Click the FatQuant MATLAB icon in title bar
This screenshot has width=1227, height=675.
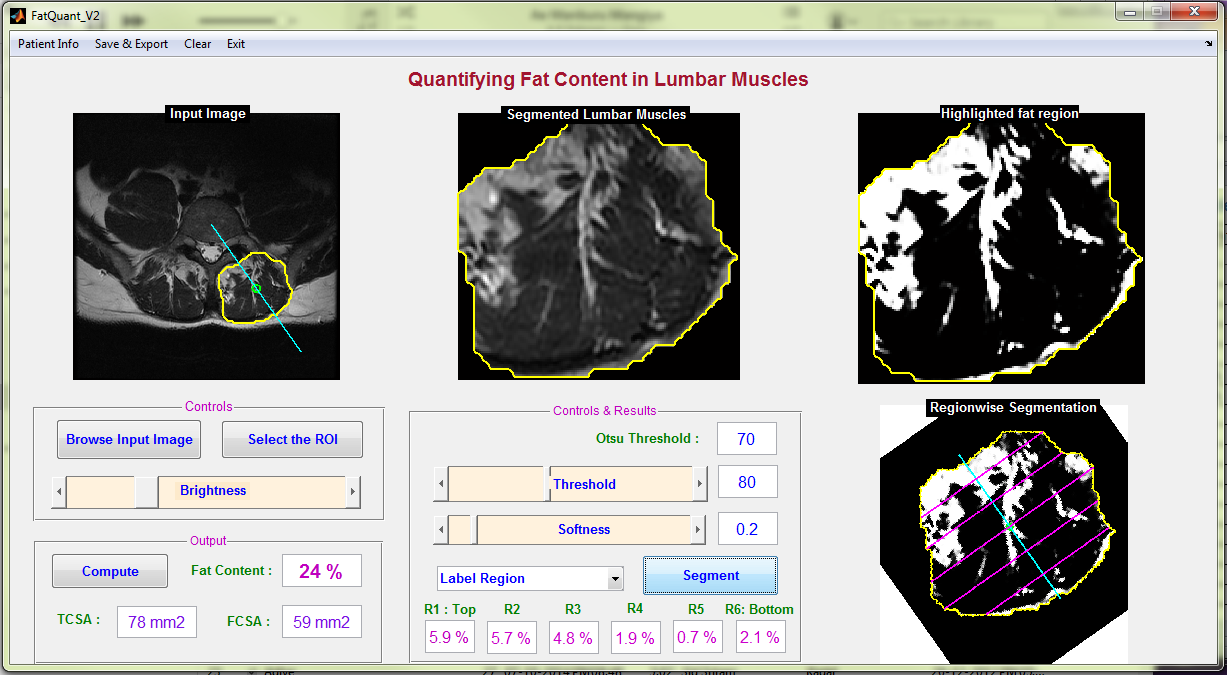click(x=17, y=15)
